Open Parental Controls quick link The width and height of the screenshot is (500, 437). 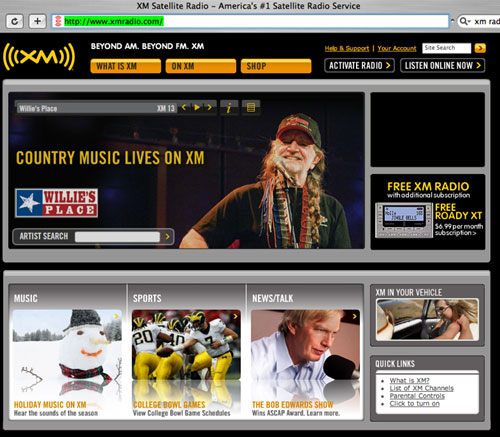pyautogui.click(x=417, y=396)
